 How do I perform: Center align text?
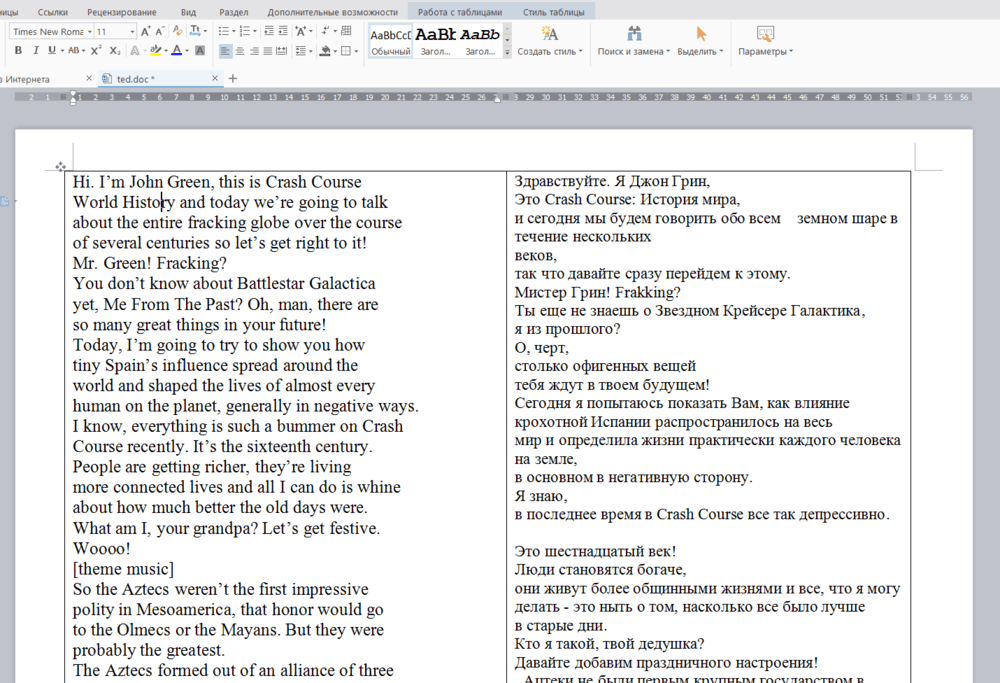coord(240,51)
